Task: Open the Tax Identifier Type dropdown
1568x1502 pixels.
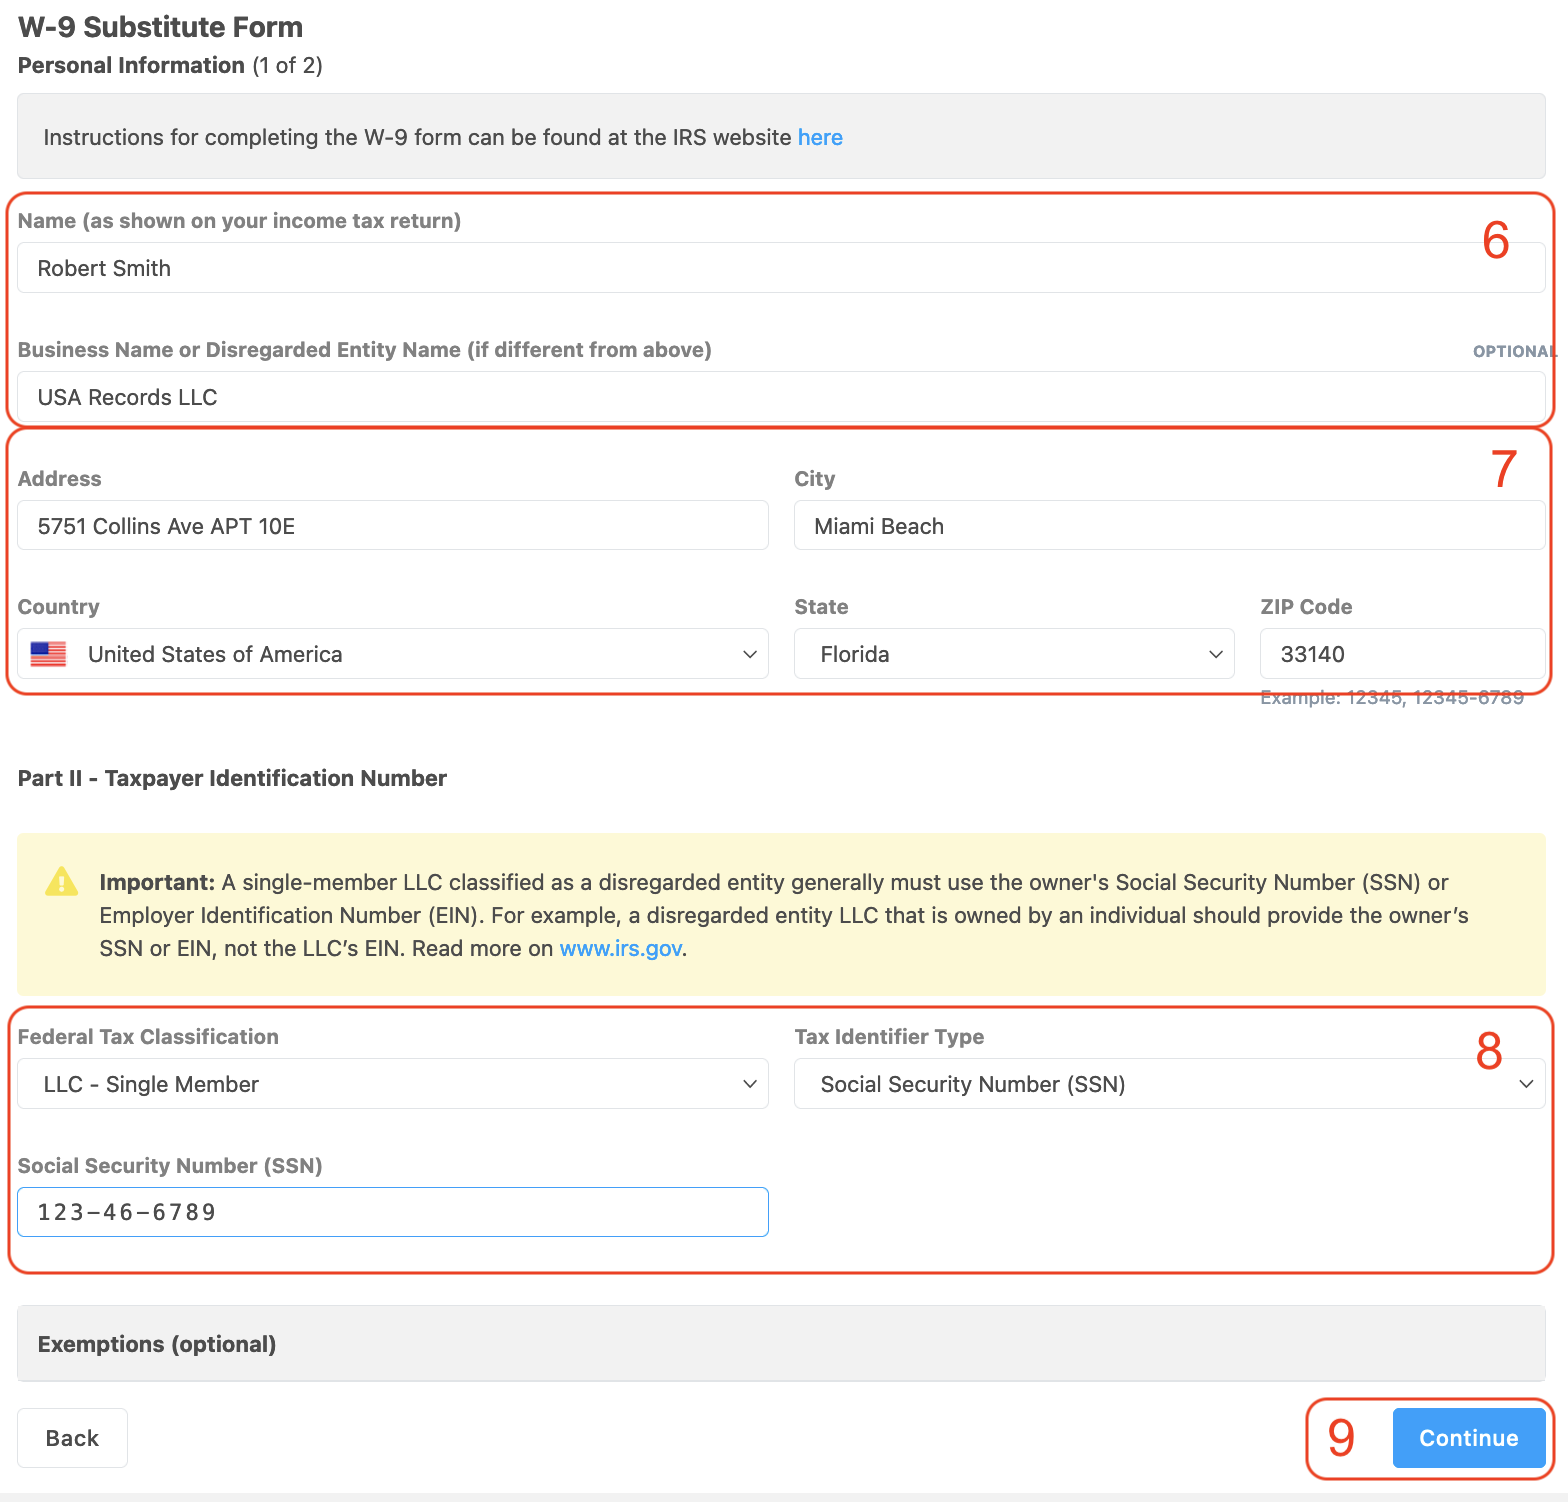Action: pos(1168,1084)
